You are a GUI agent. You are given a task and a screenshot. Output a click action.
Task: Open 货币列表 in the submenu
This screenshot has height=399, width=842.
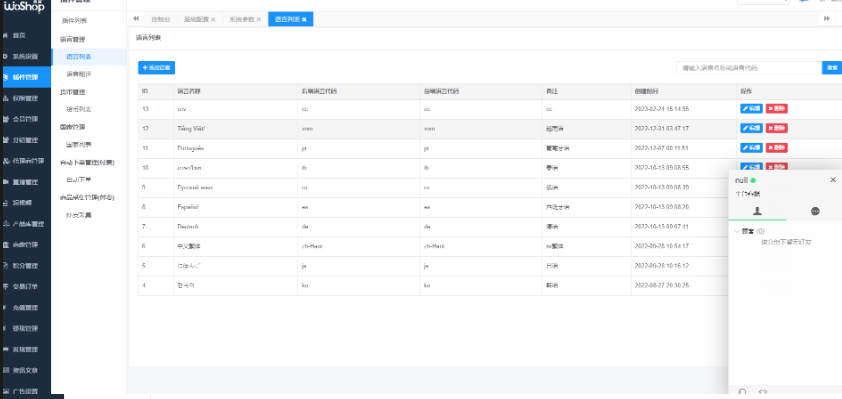(x=78, y=109)
